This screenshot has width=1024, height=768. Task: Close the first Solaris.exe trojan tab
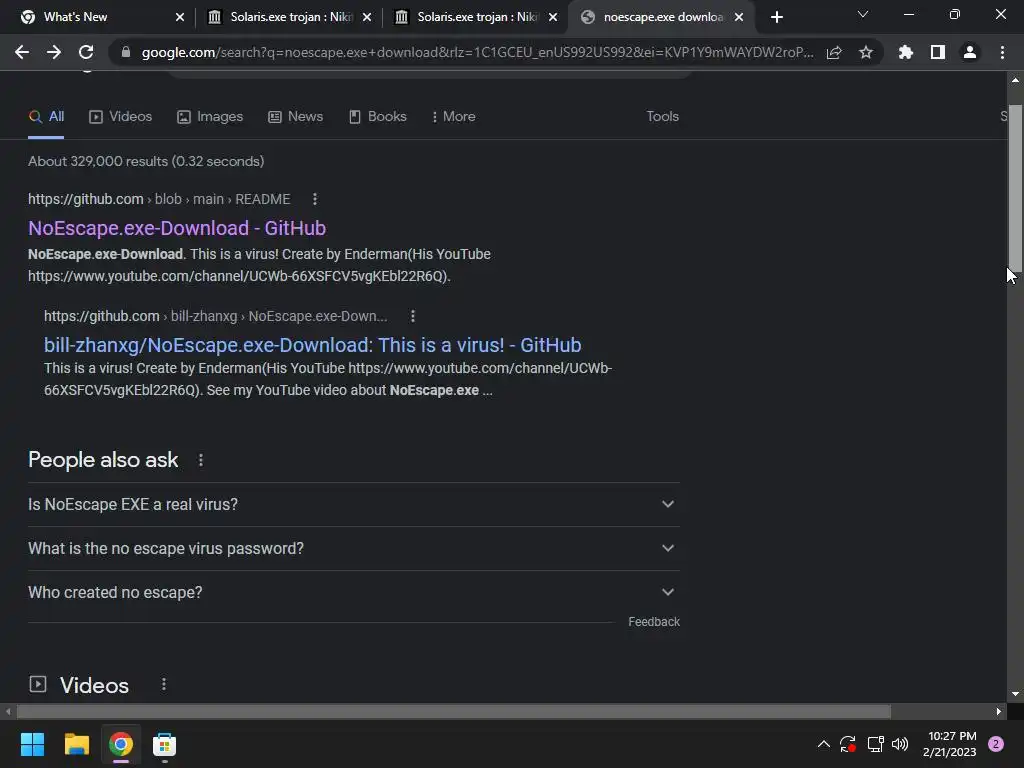(367, 17)
